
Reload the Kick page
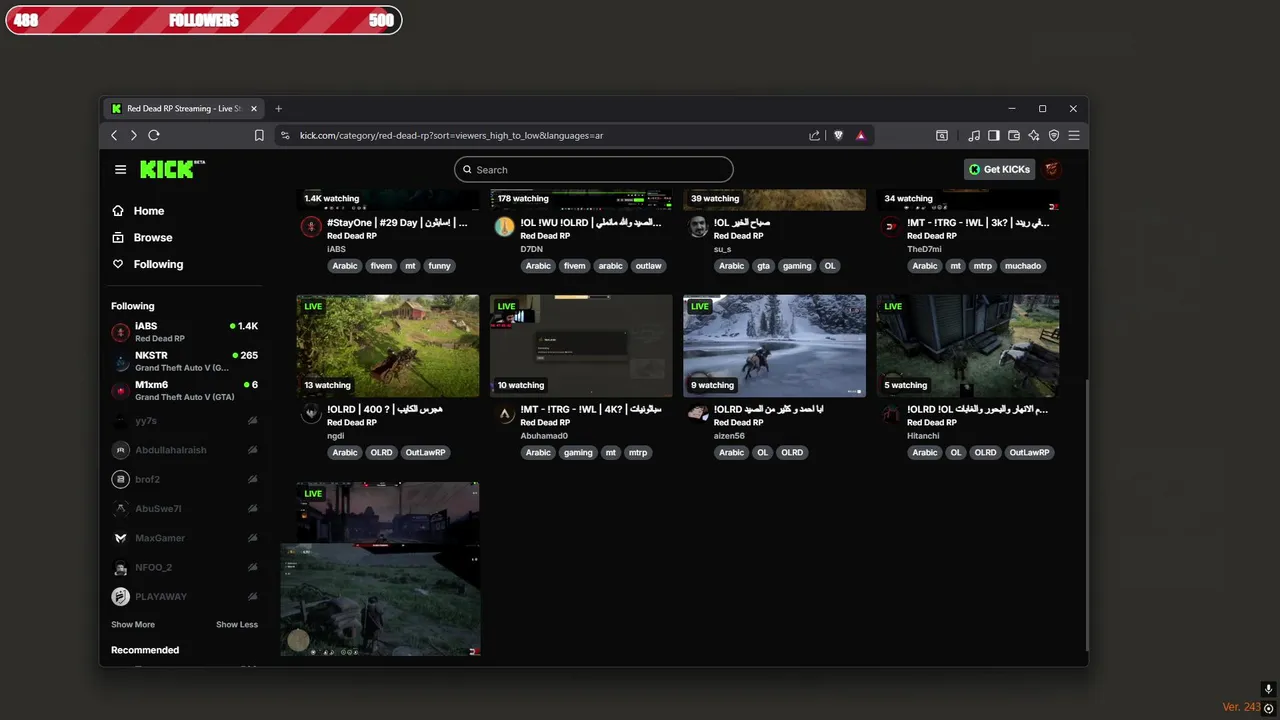coord(154,135)
